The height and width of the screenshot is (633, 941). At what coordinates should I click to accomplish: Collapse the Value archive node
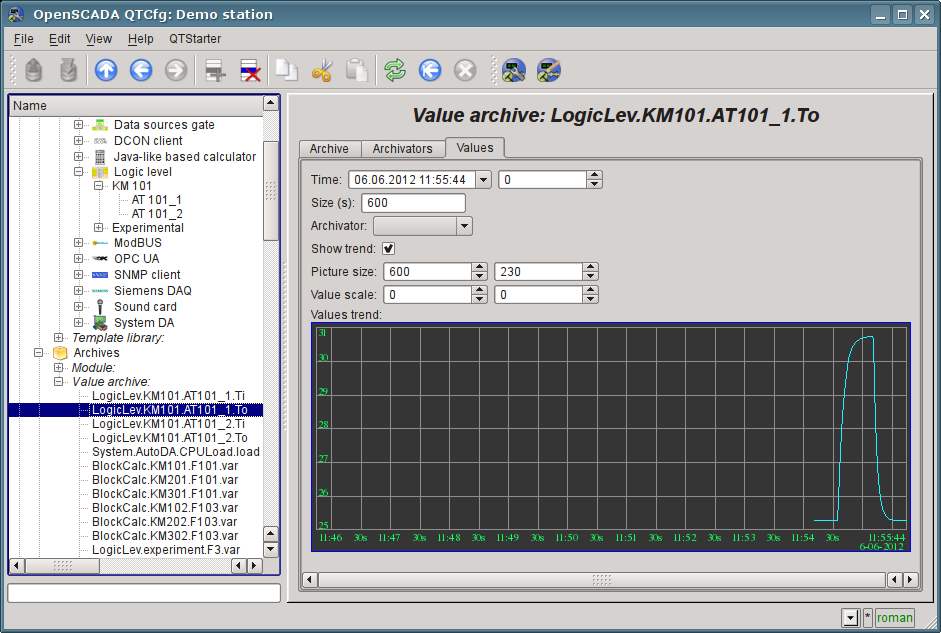click(58, 382)
